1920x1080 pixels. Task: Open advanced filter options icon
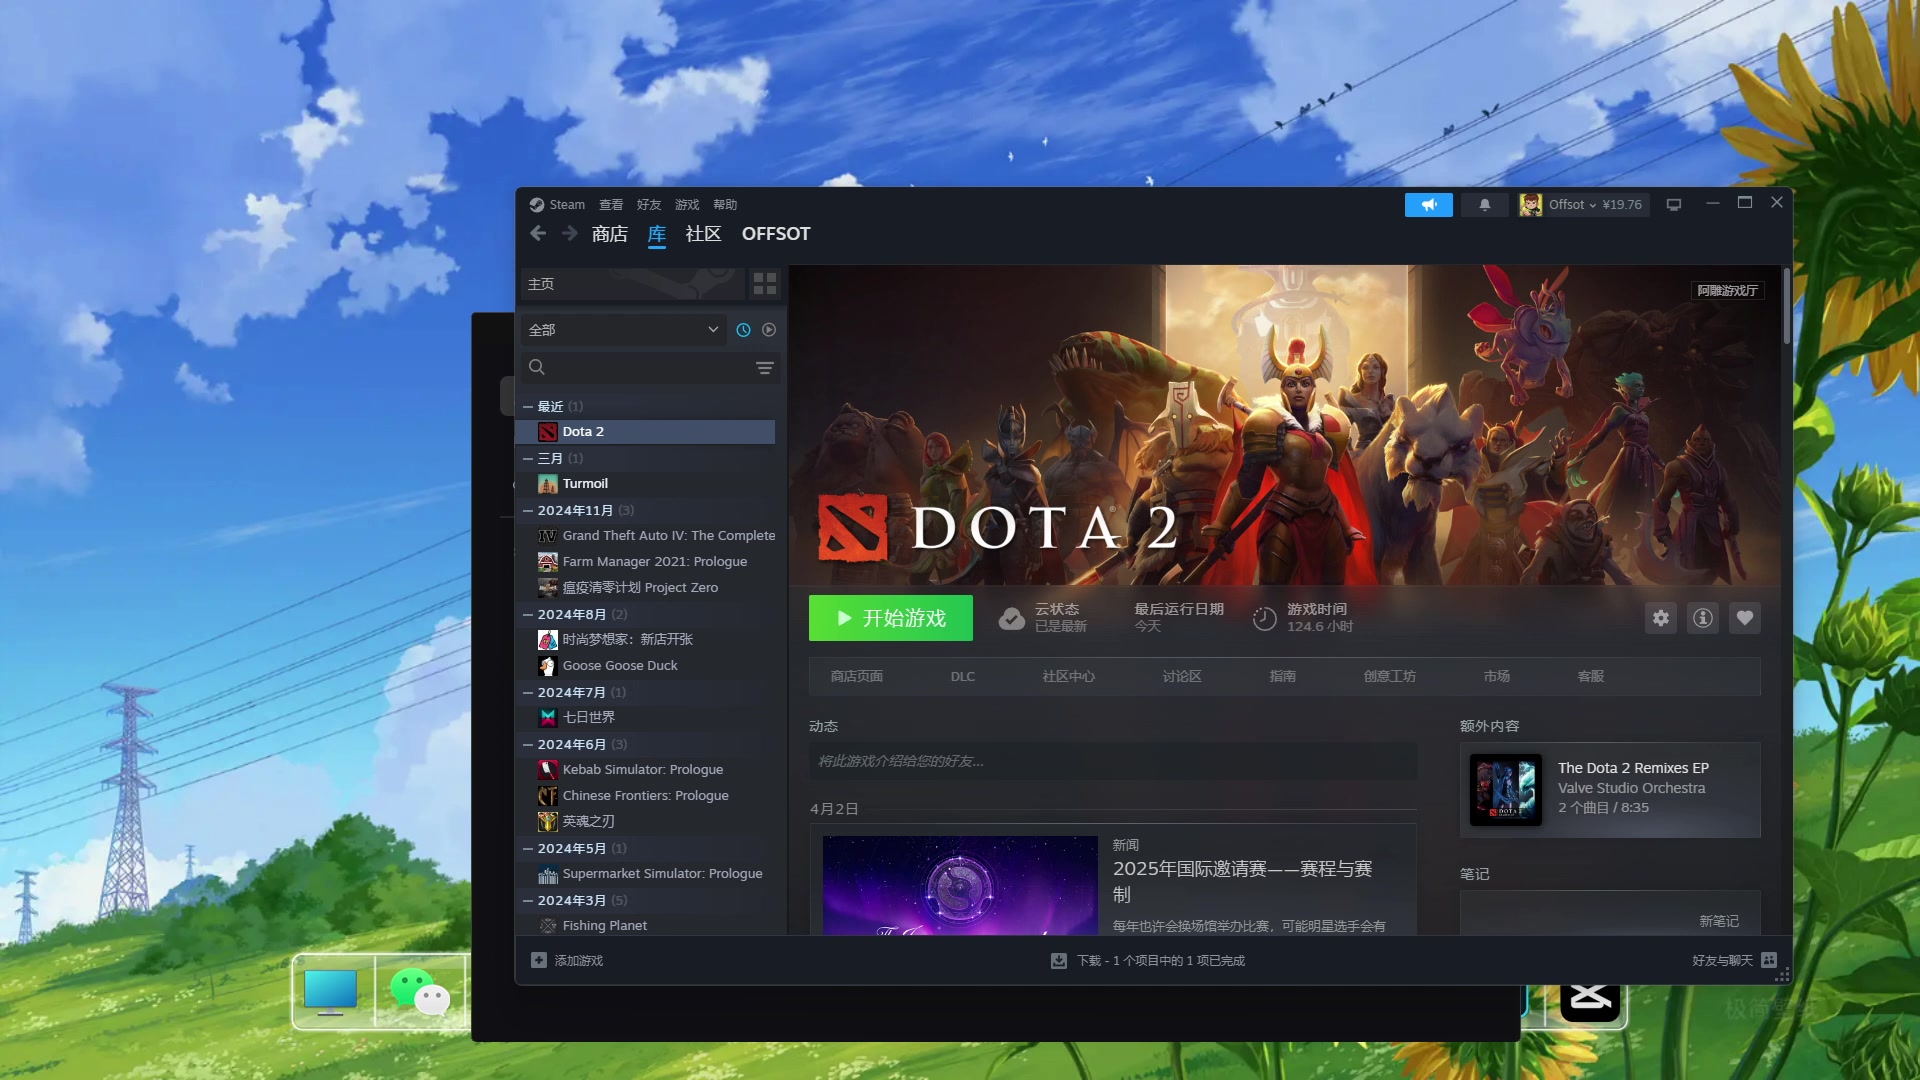click(765, 368)
